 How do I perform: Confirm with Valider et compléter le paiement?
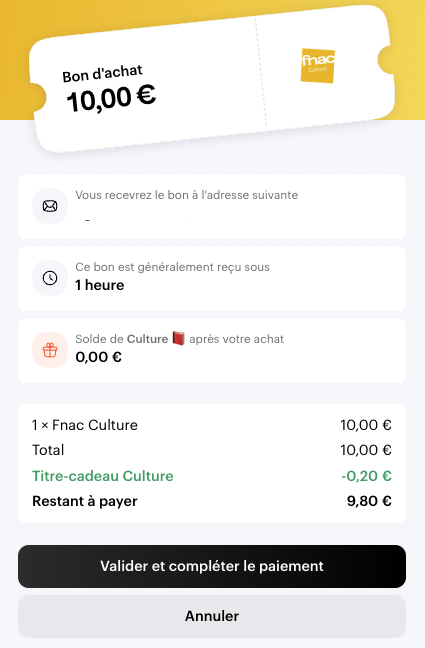(212, 566)
